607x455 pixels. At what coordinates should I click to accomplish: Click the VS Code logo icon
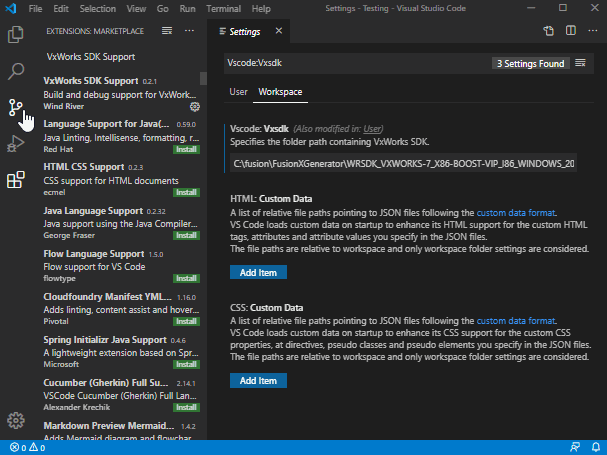11,8
